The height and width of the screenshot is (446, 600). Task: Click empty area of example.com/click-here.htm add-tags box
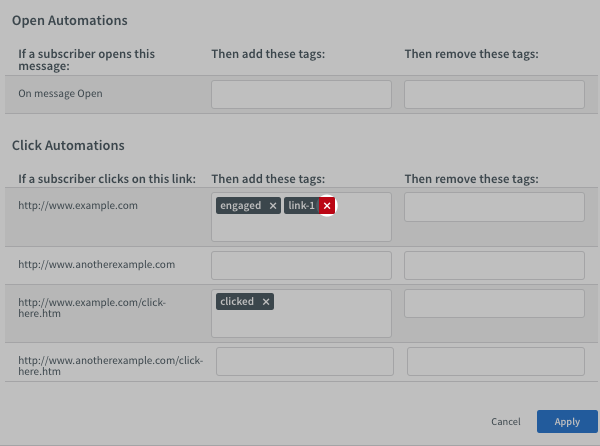pos(301,323)
